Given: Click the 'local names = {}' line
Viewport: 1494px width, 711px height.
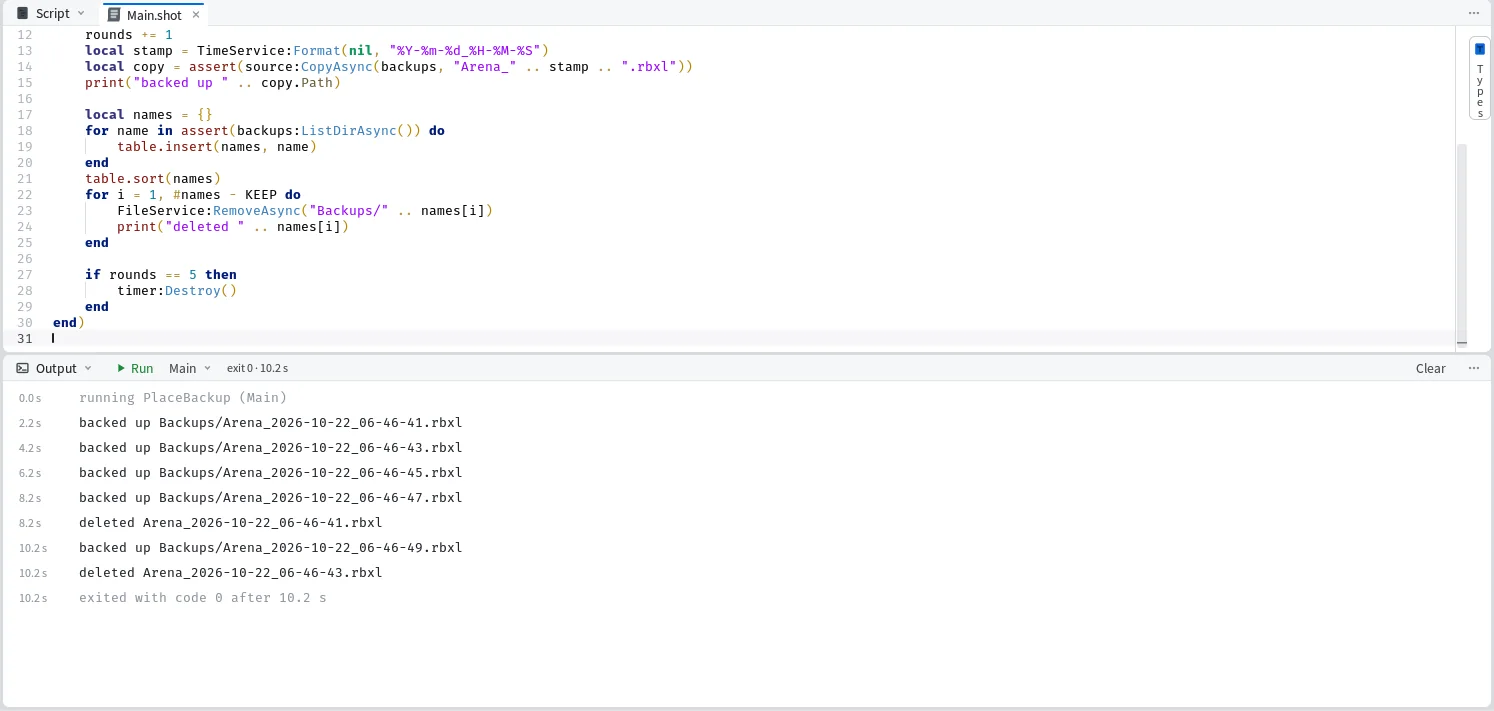Looking at the screenshot, I should click(x=149, y=114).
